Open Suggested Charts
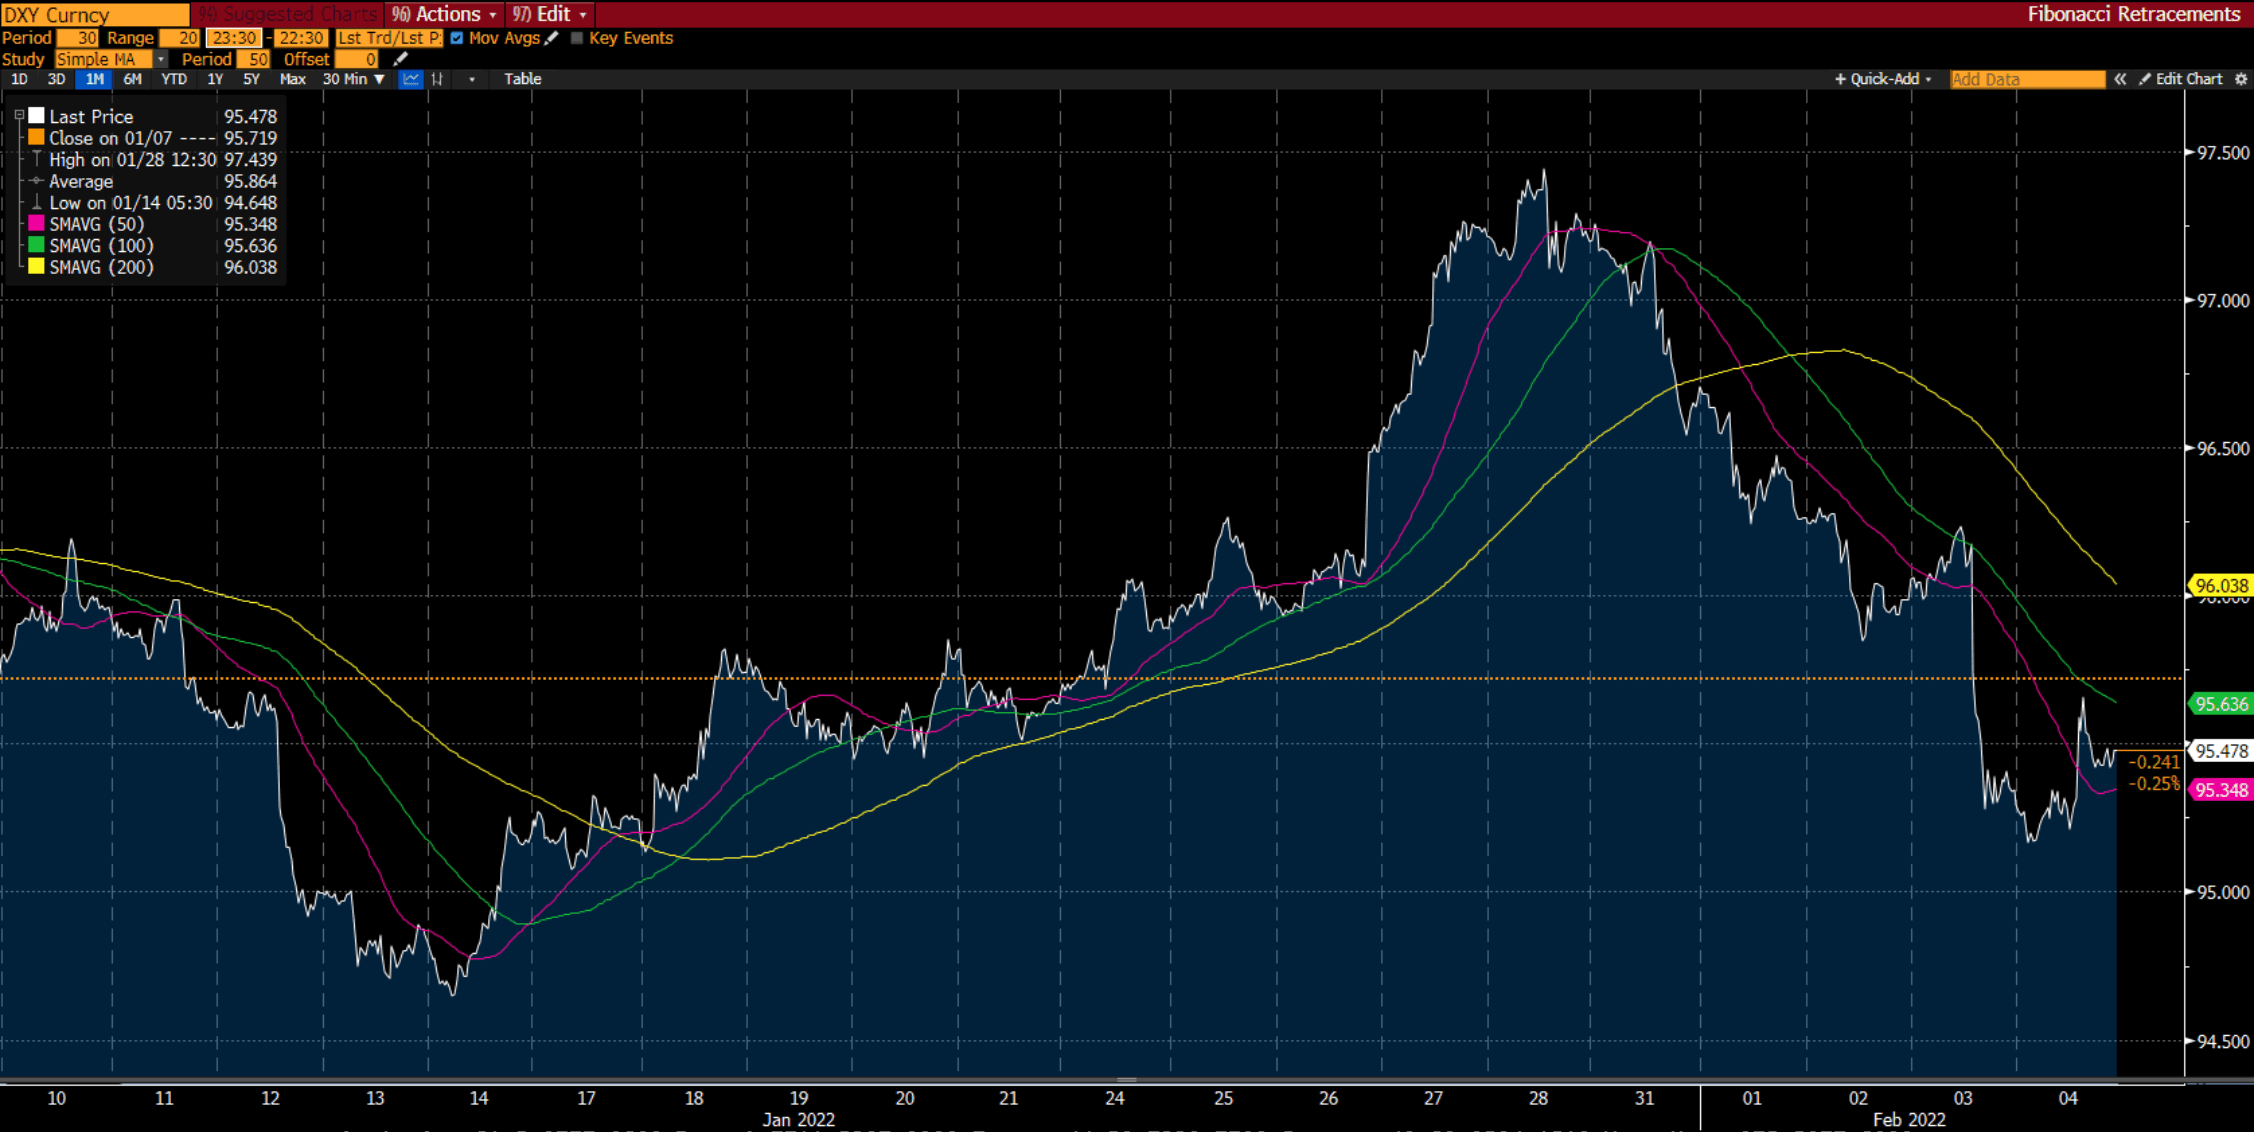 point(288,14)
